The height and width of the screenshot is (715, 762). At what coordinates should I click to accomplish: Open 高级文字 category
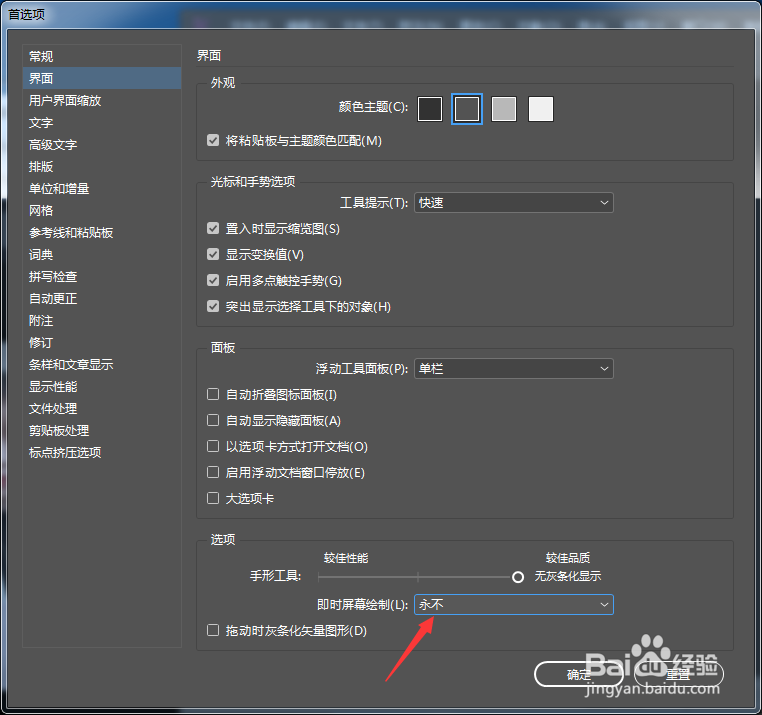(102, 144)
